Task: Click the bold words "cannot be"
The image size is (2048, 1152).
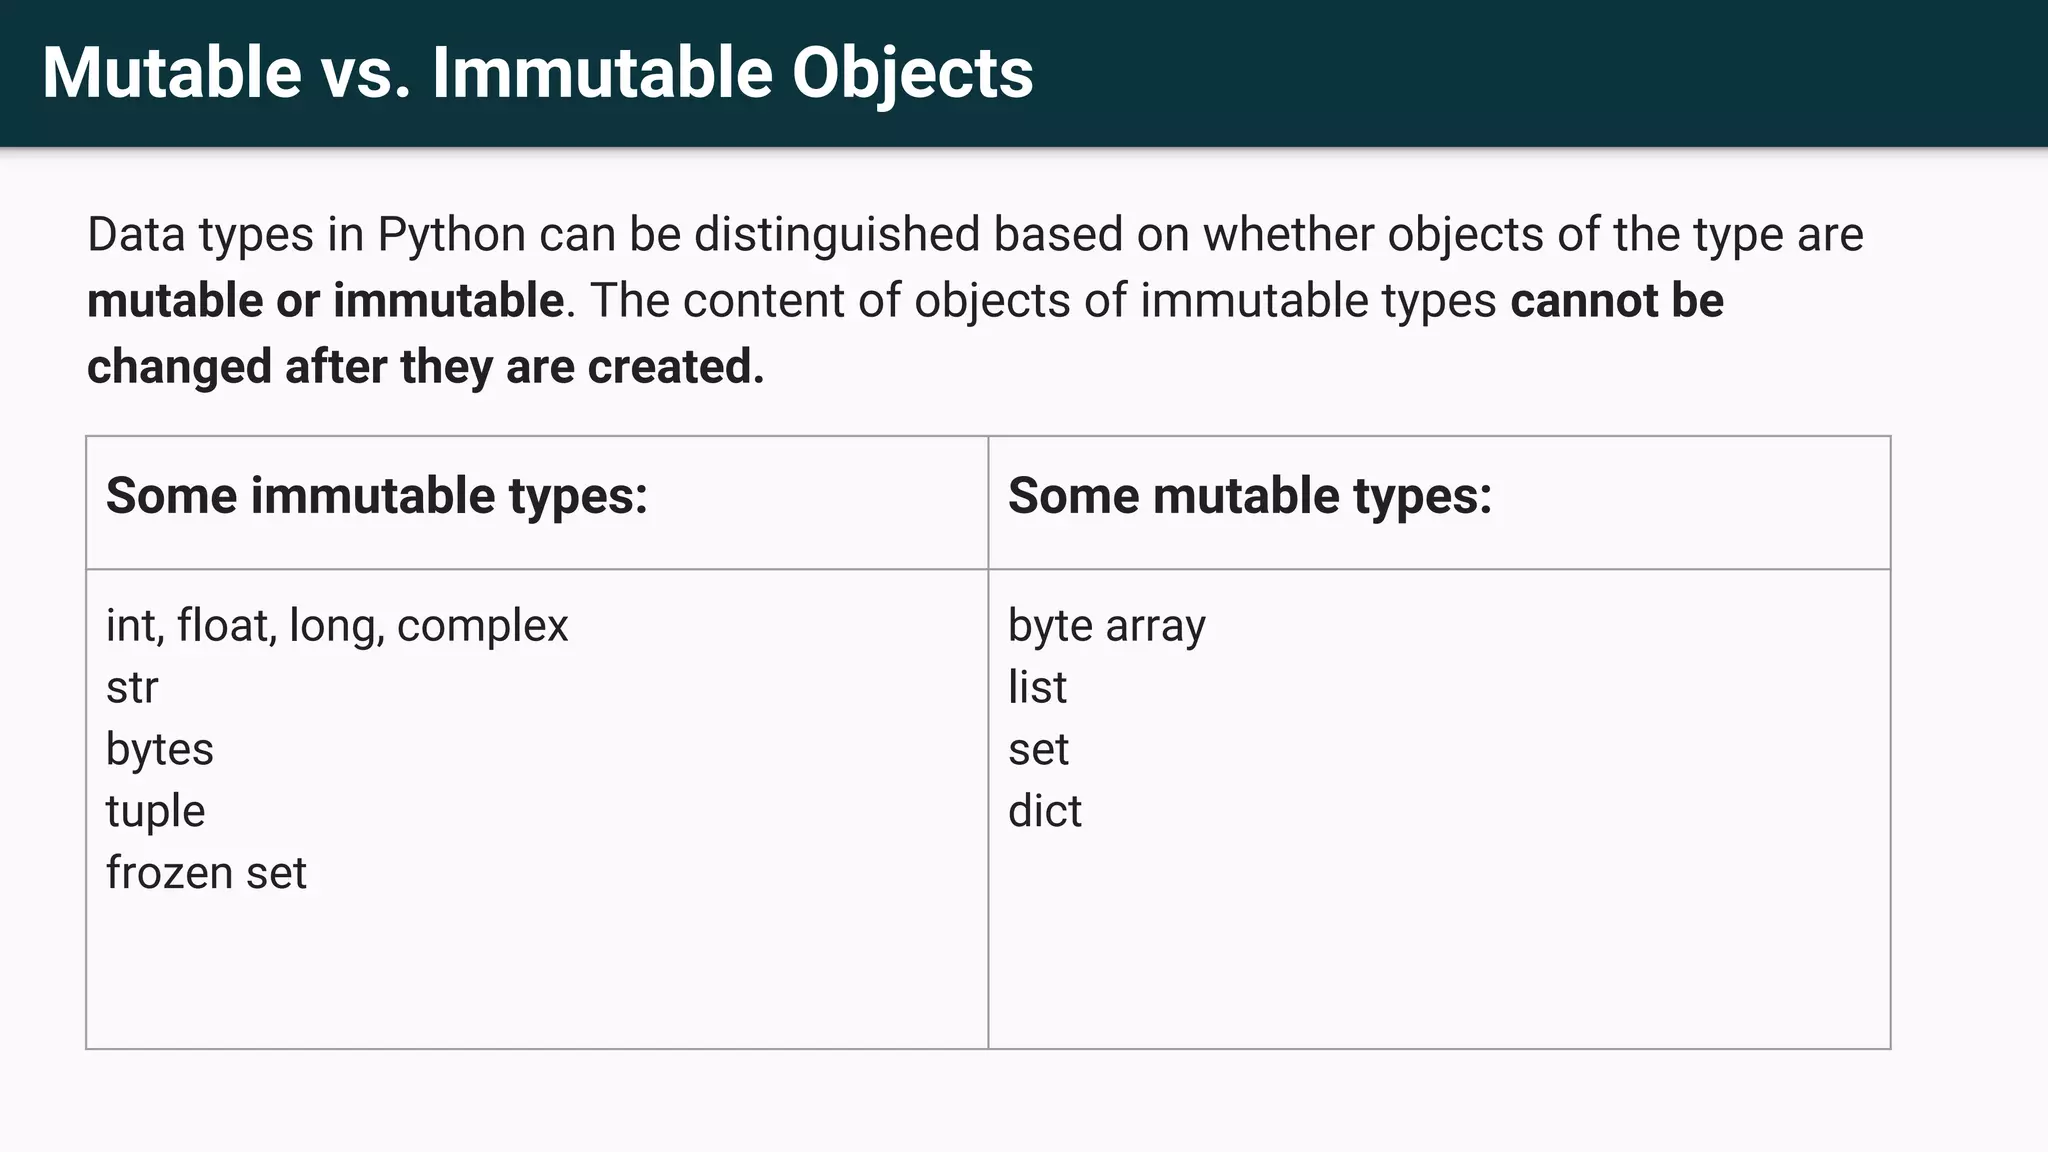Action: (x=1616, y=301)
